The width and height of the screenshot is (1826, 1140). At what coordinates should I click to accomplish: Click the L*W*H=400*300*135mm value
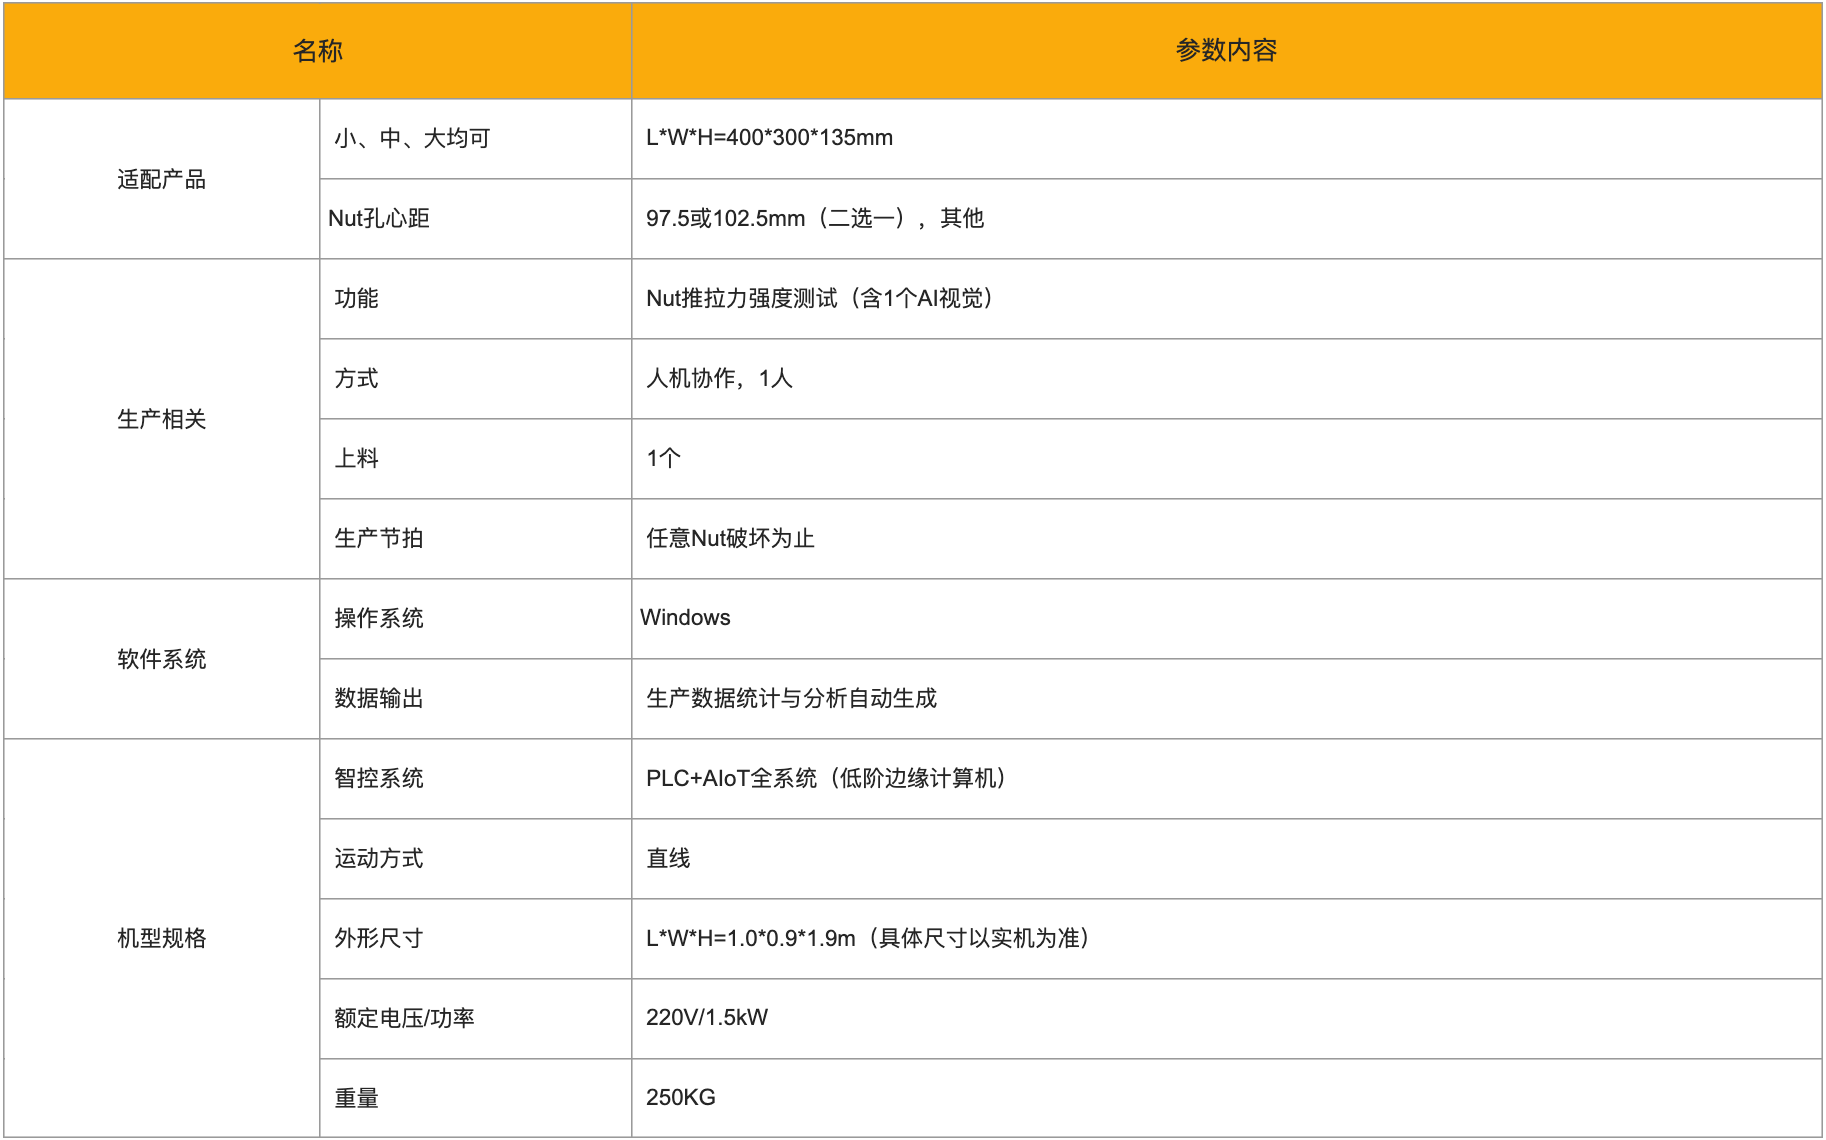click(769, 138)
